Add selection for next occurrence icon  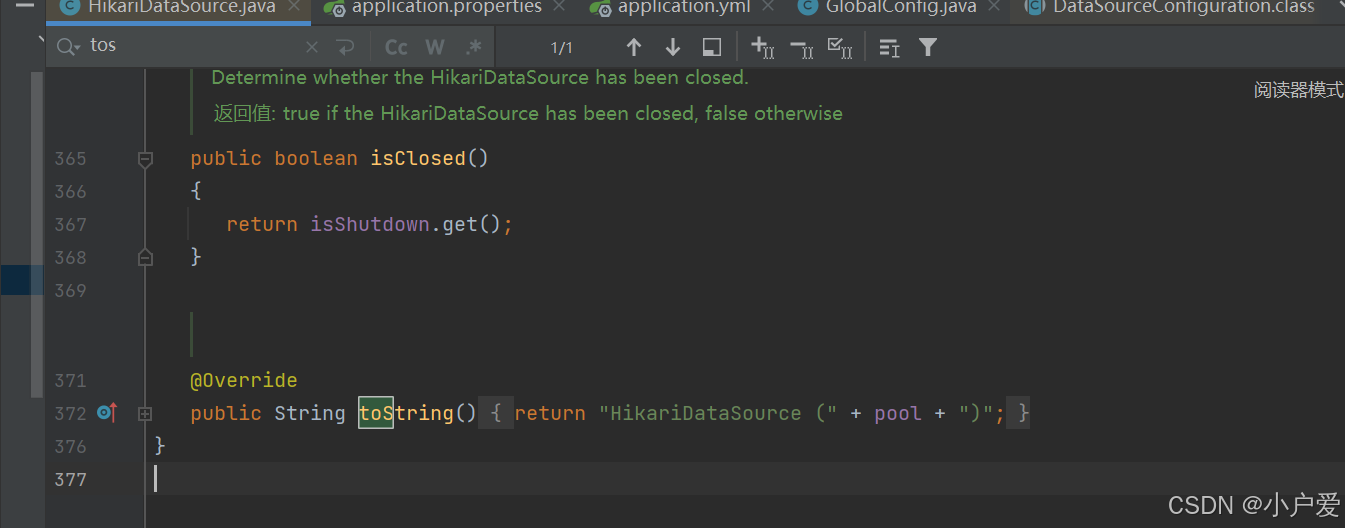pyautogui.click(x=762, y=47)
